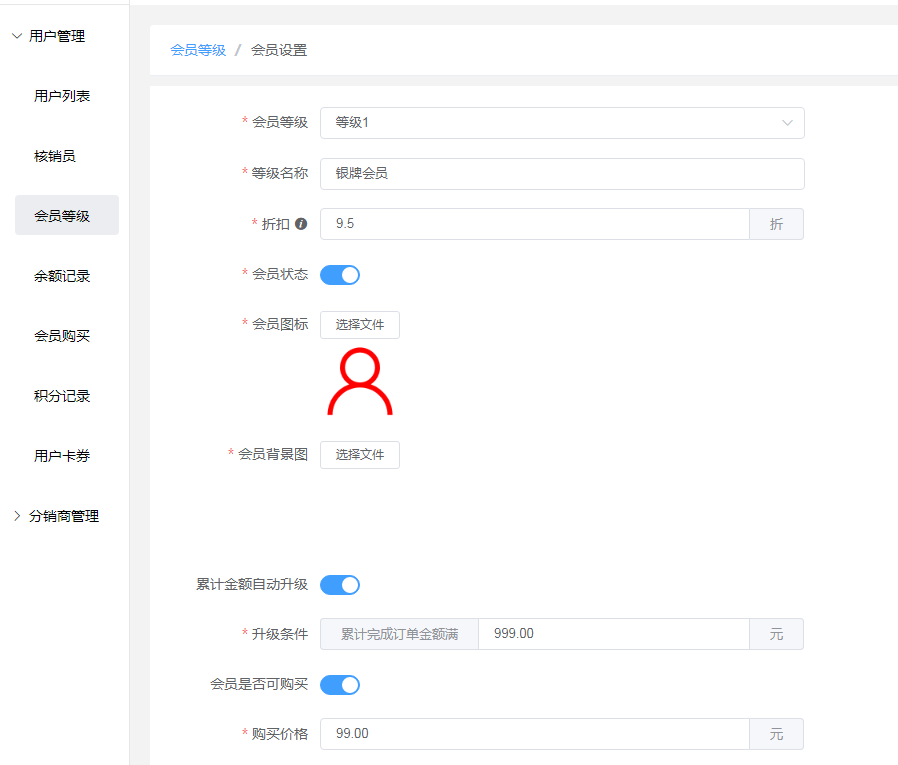Open 用户卡券 in the sidebar

62,456
